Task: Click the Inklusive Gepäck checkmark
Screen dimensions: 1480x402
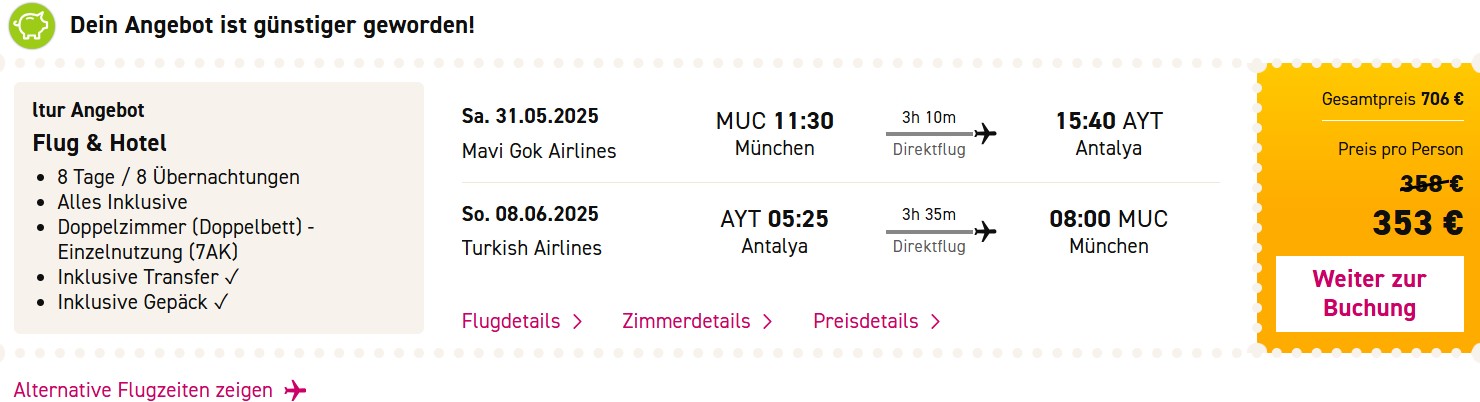Action: coord(223,302)
